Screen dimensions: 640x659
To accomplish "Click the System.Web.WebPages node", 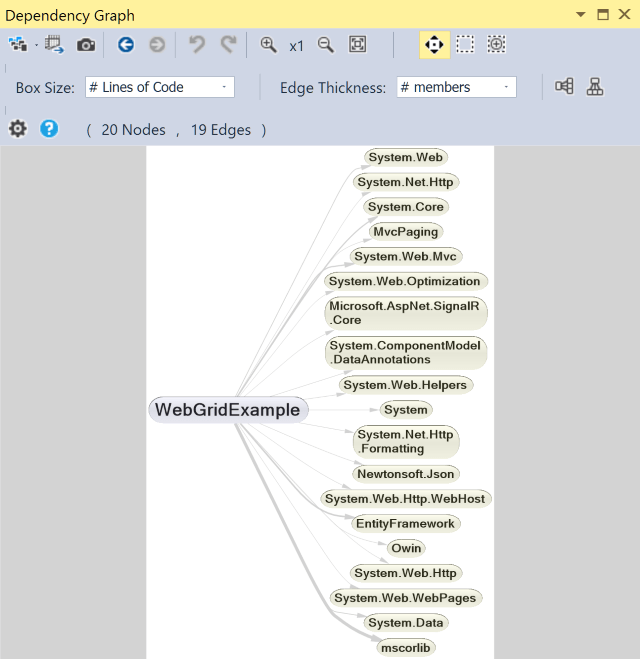I will (406, 598).
